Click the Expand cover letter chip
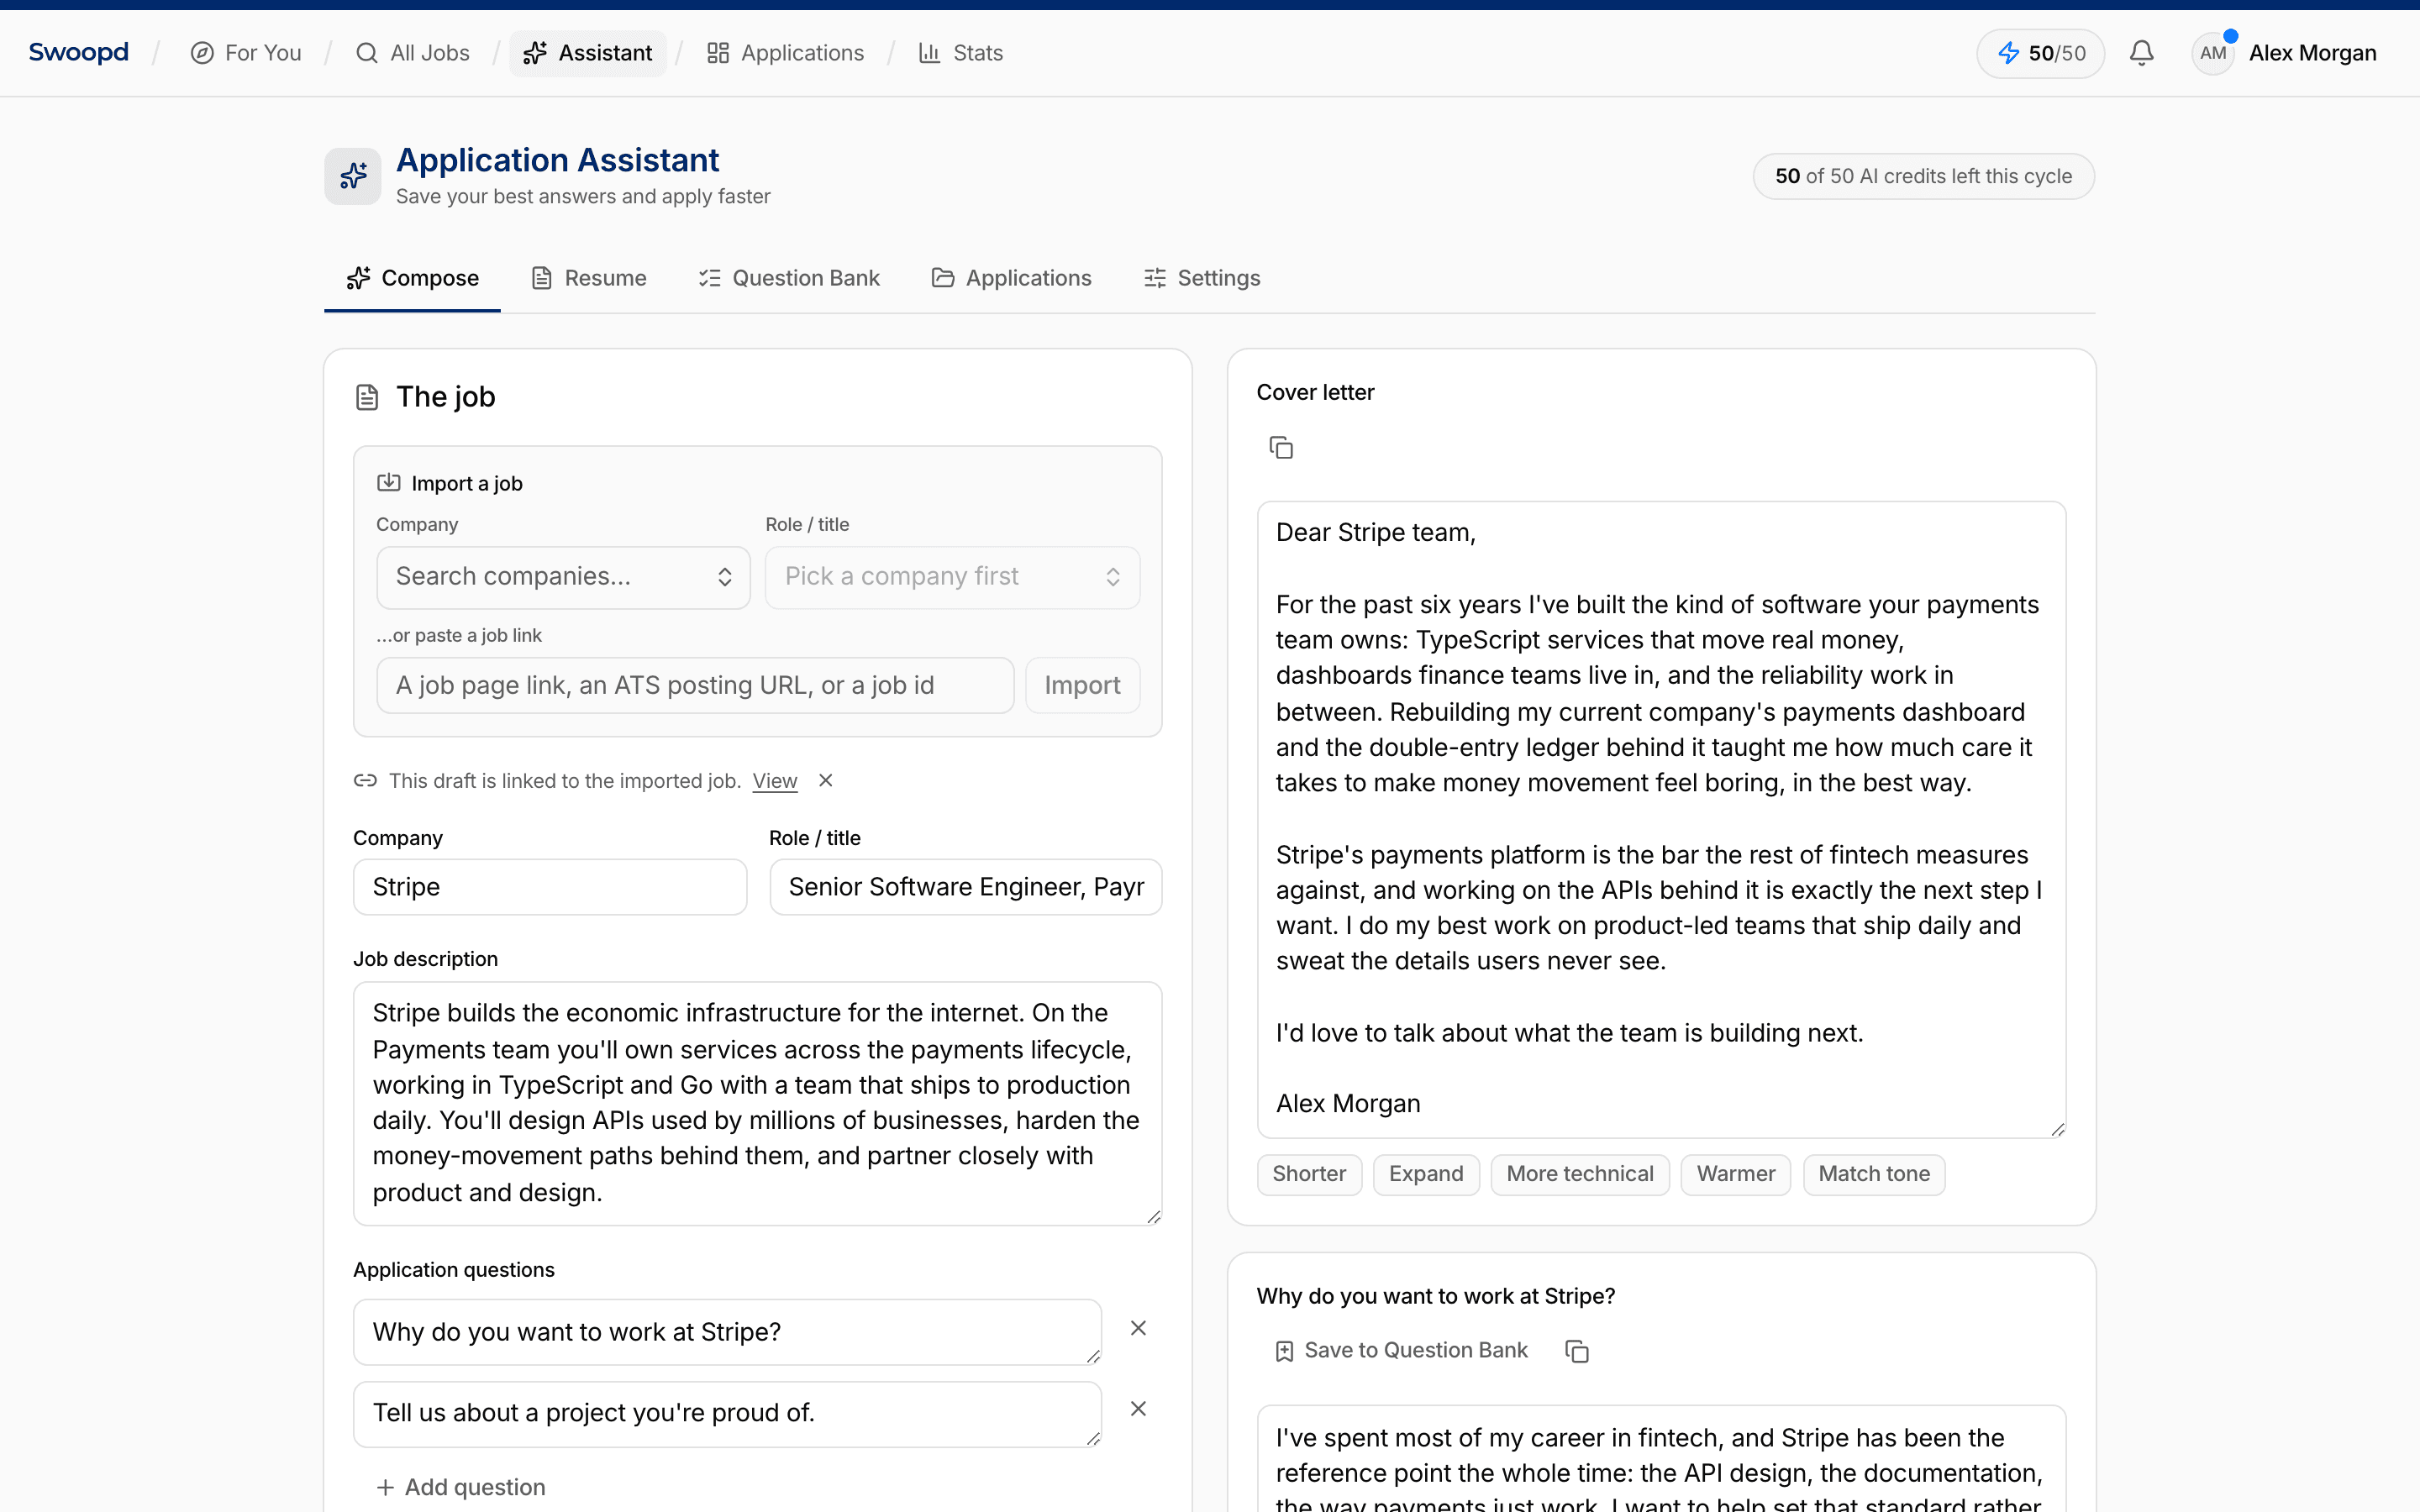The image size is (2420, 1512). (x=1425, y=1174)
